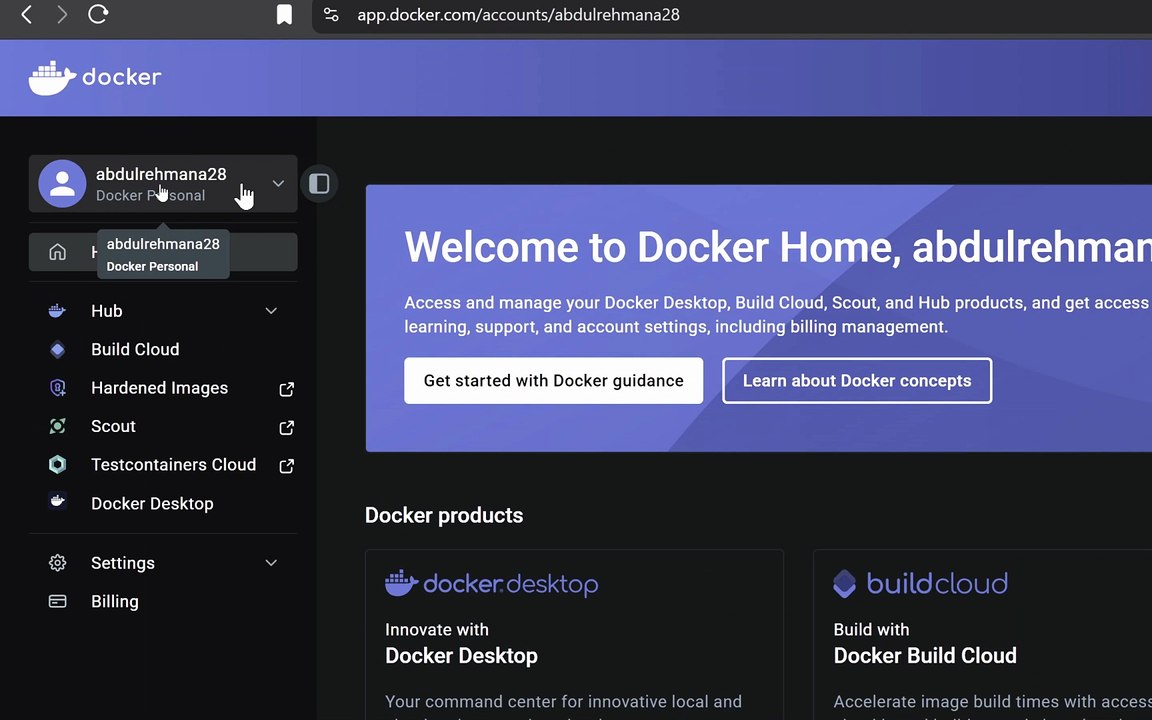The width and height of the screenshot is (1152, 720).
Task: Click Get started with Docker guidance
Action: (553, 381)
